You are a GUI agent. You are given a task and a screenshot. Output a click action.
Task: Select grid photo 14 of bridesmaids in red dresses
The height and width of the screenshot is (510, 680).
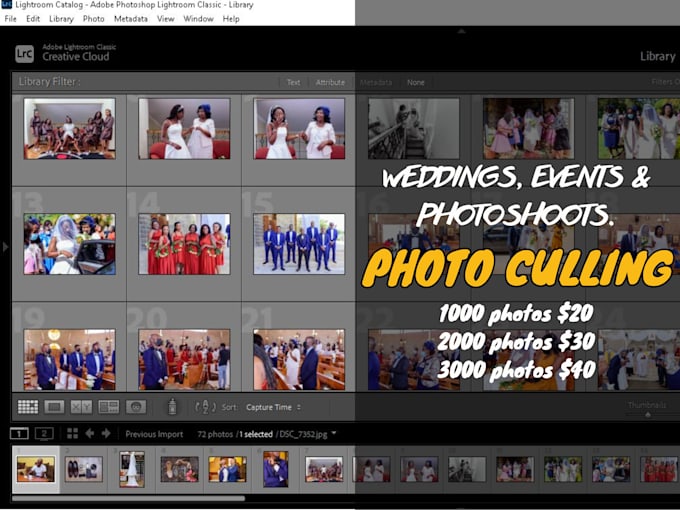coord(184,244)
